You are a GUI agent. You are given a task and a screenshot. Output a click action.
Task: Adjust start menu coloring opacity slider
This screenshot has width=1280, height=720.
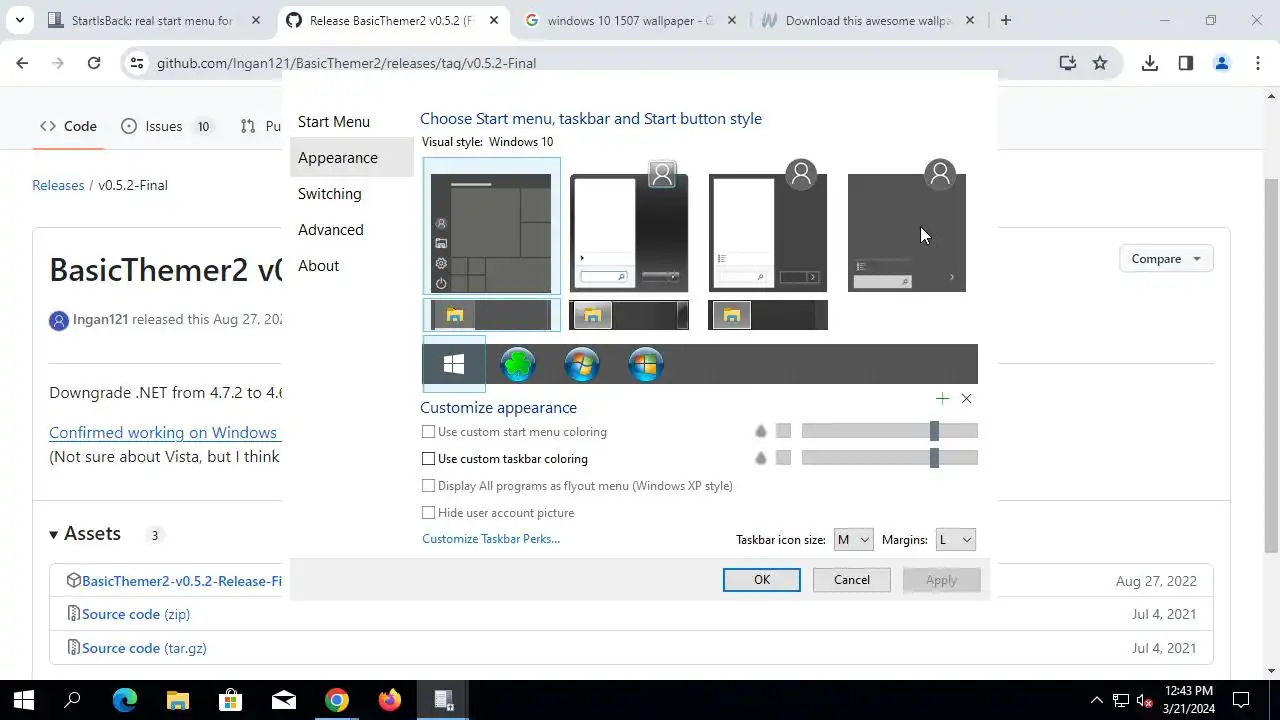pyautogui.click(x=889, y=431)
